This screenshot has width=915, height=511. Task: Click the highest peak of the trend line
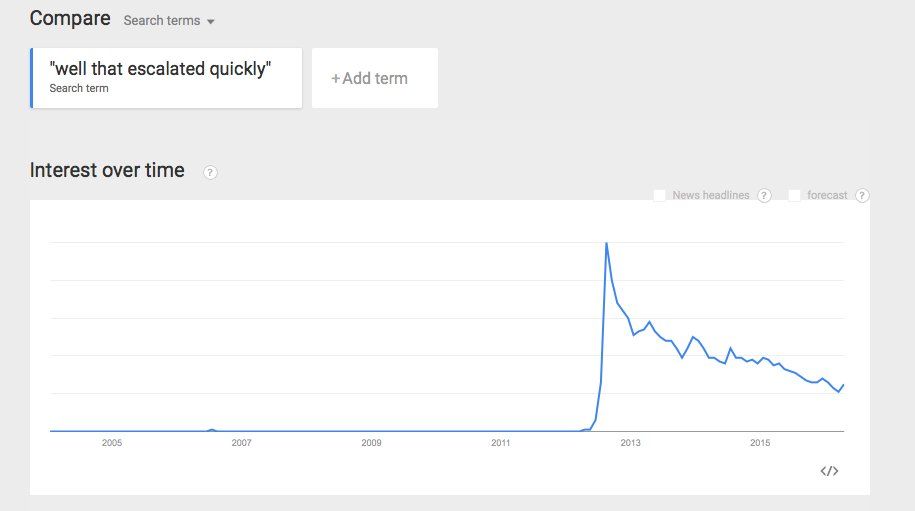click(606, 243)
